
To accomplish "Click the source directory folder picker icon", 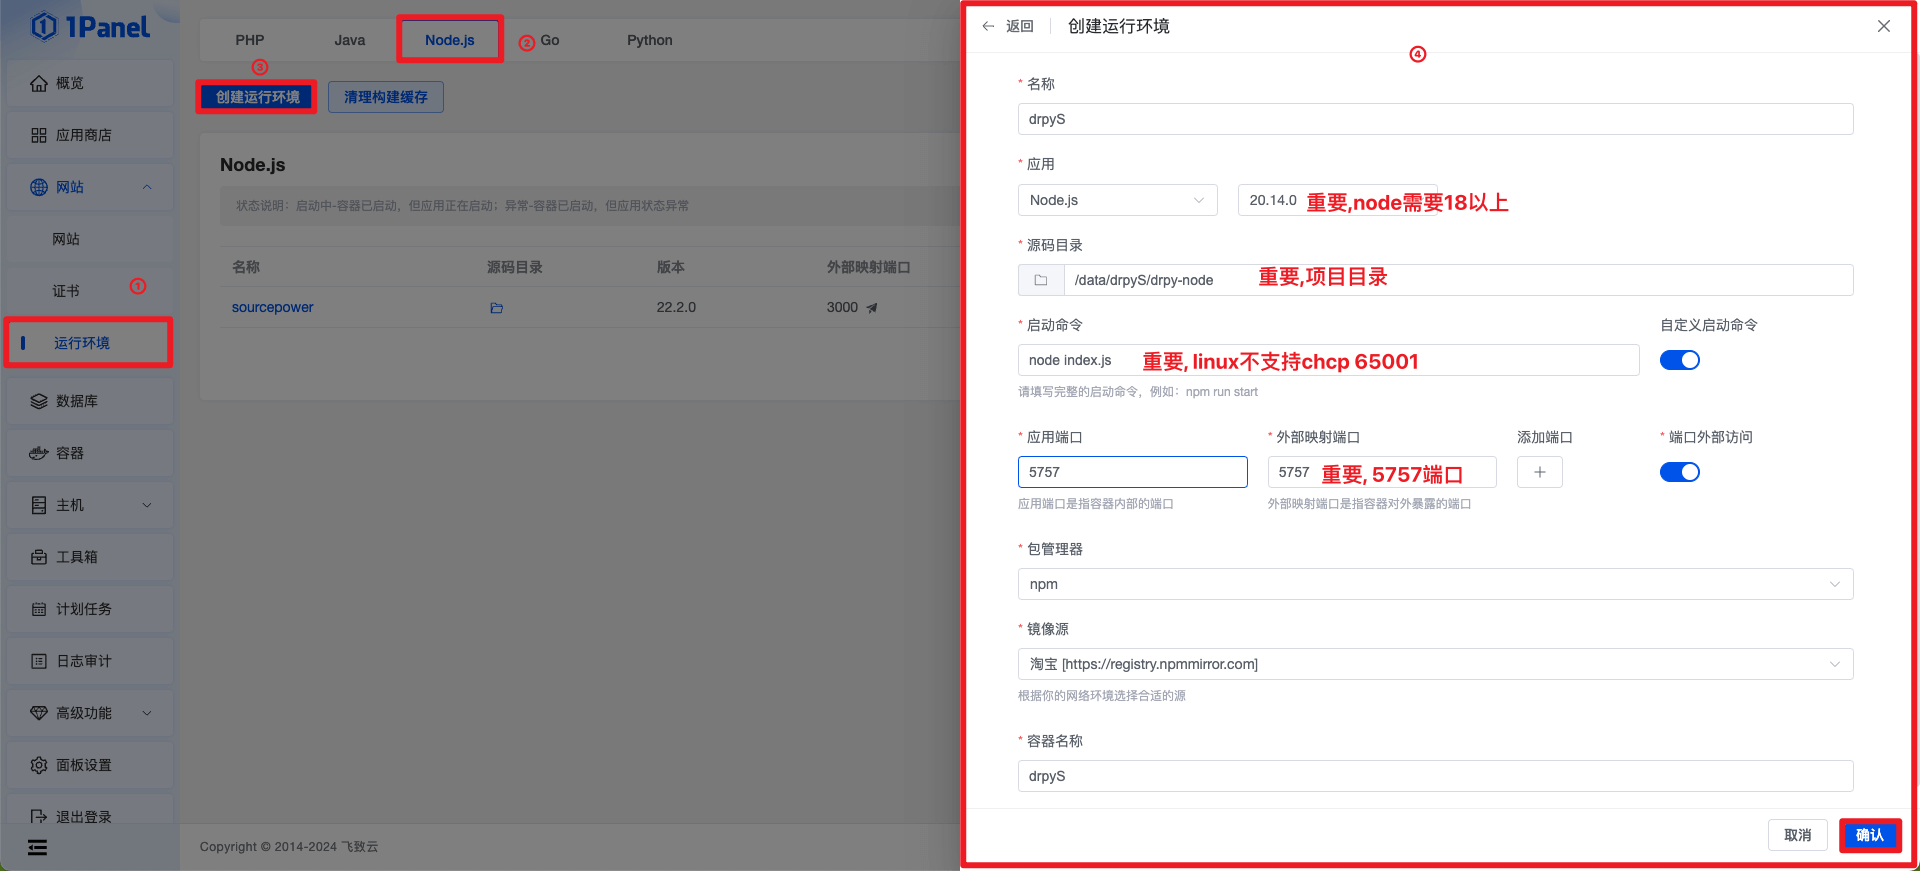I will click(1041, 280).
